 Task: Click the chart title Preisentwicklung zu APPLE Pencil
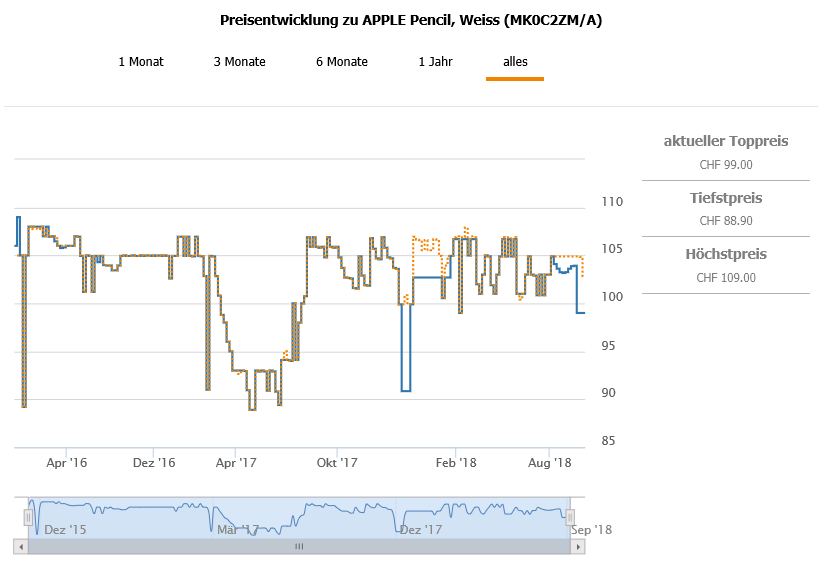coord(410,20)
